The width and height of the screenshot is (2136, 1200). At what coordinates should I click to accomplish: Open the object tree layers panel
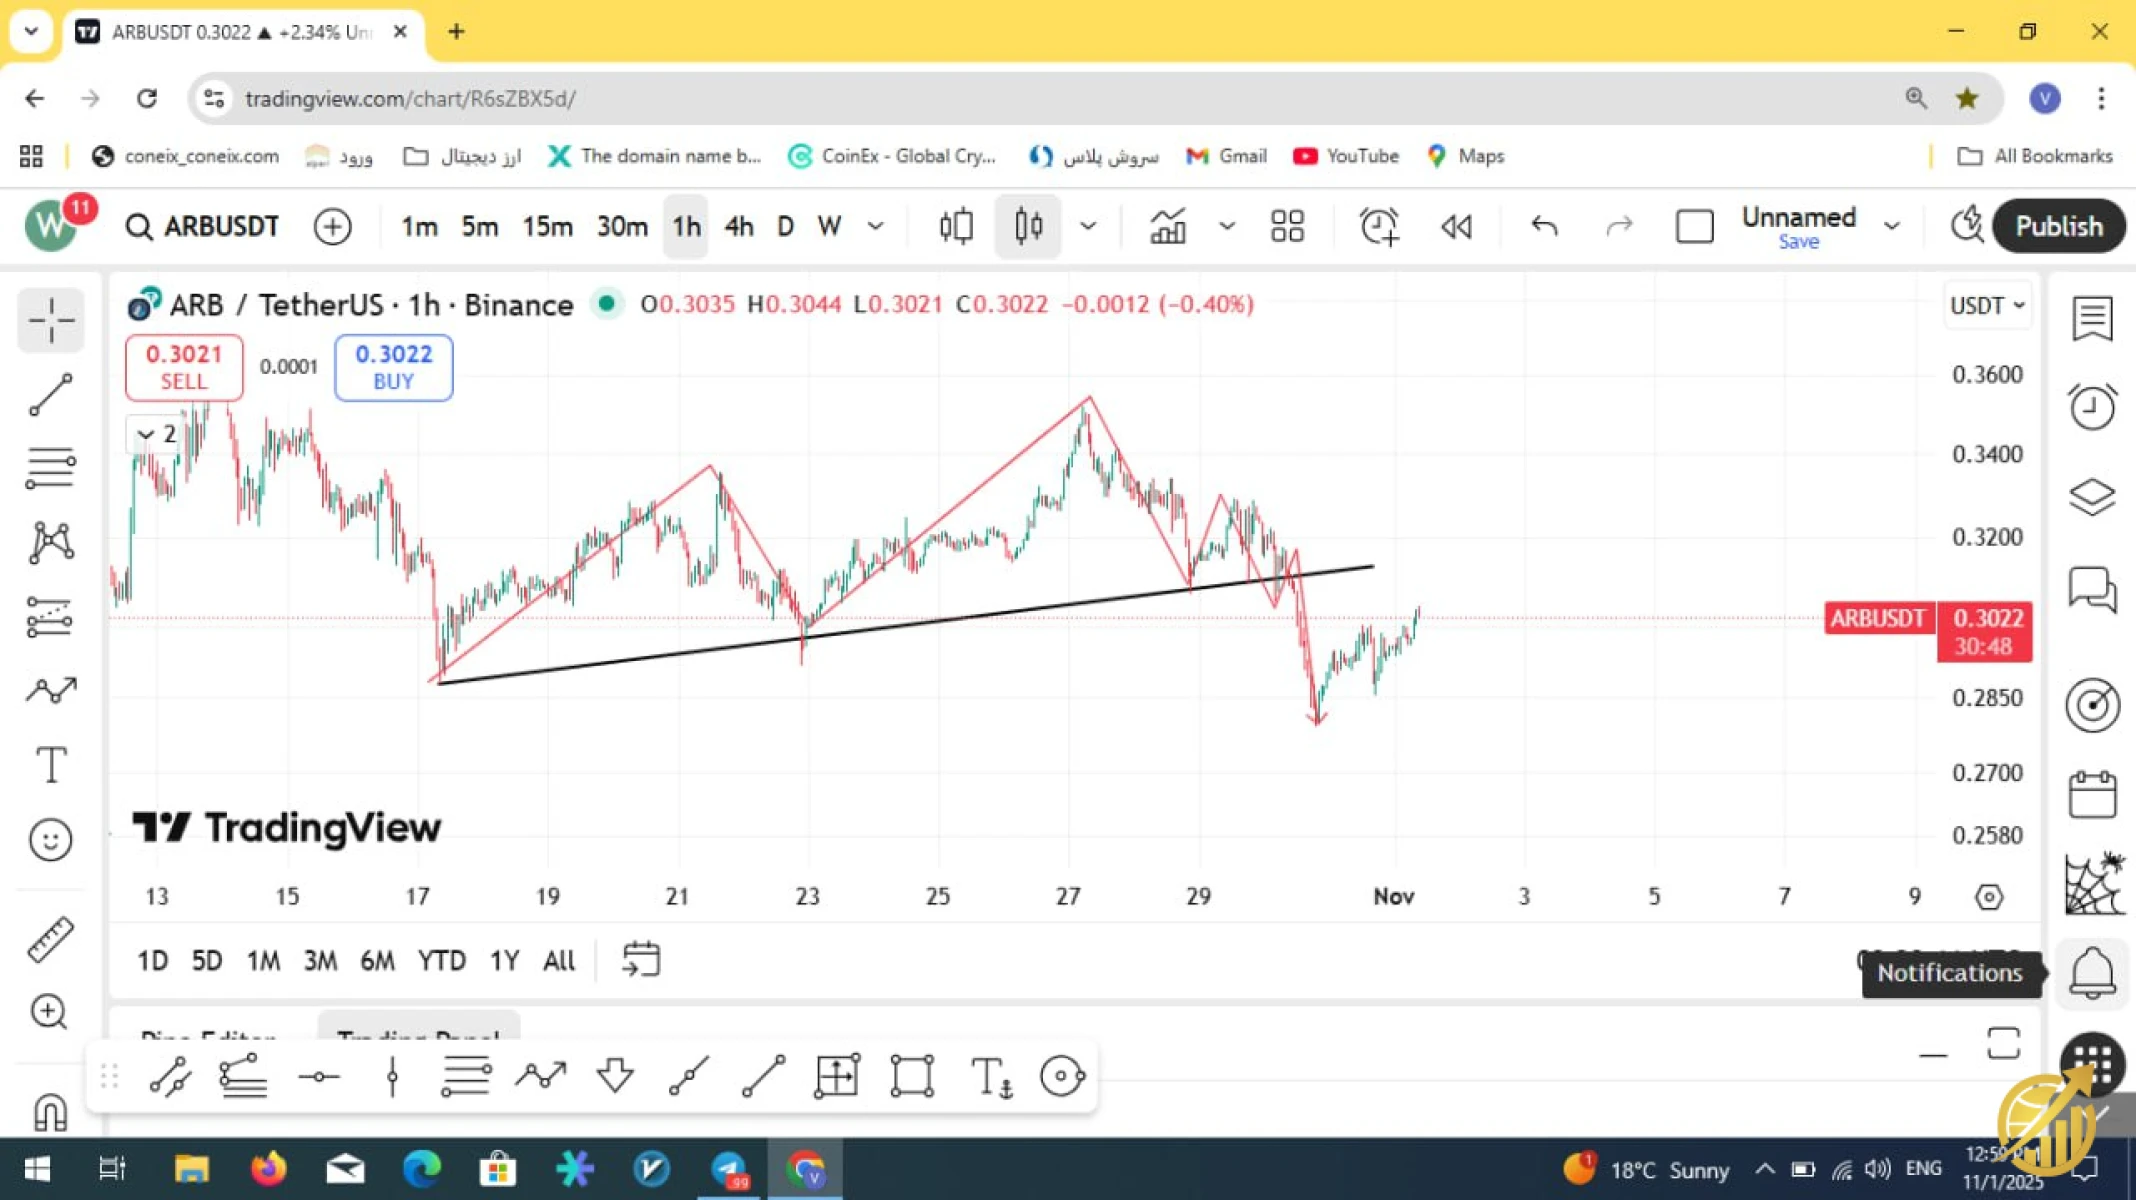pos(2092,497)
